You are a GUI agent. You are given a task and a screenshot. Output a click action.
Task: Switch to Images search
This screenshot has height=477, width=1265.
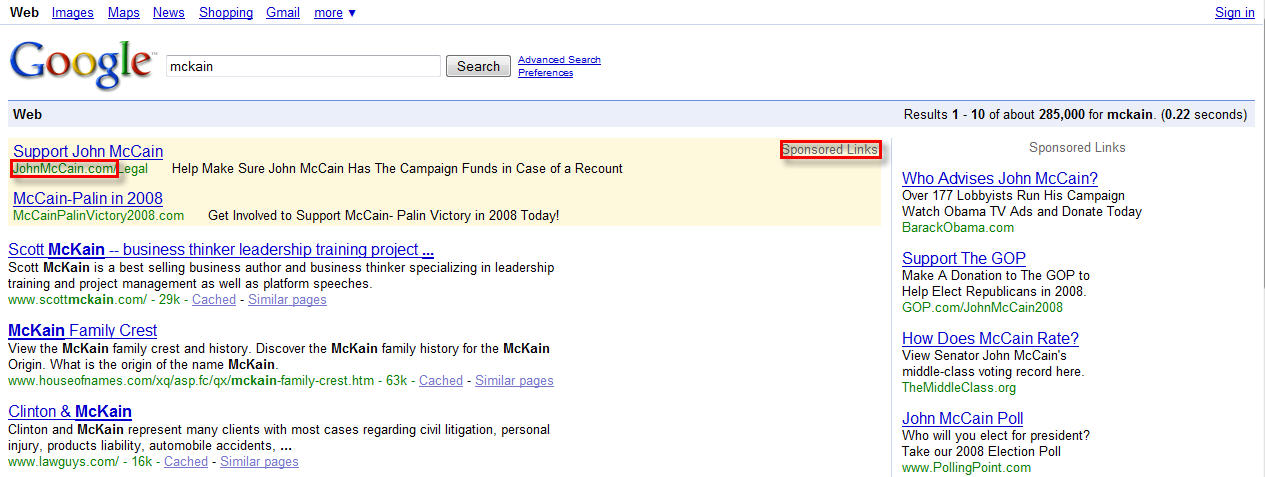[x=72, y=13]
